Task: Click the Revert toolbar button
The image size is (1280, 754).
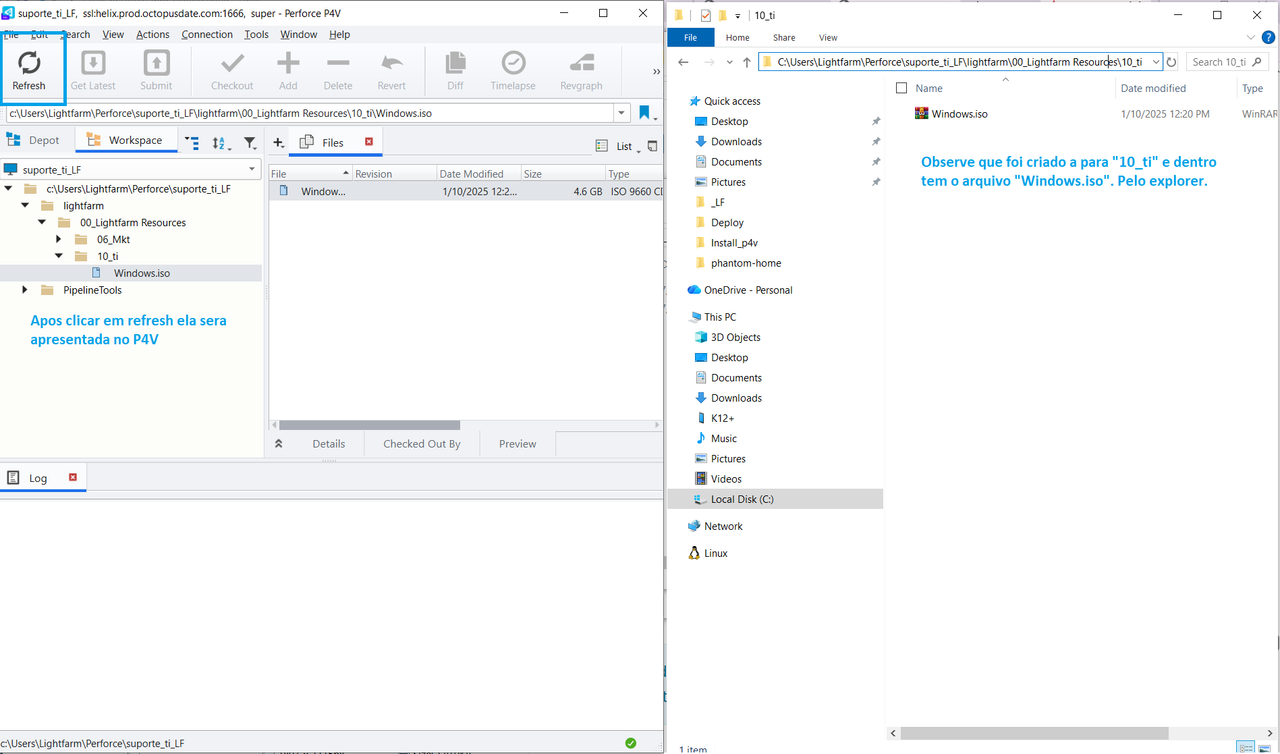Action: click(392, 71)
